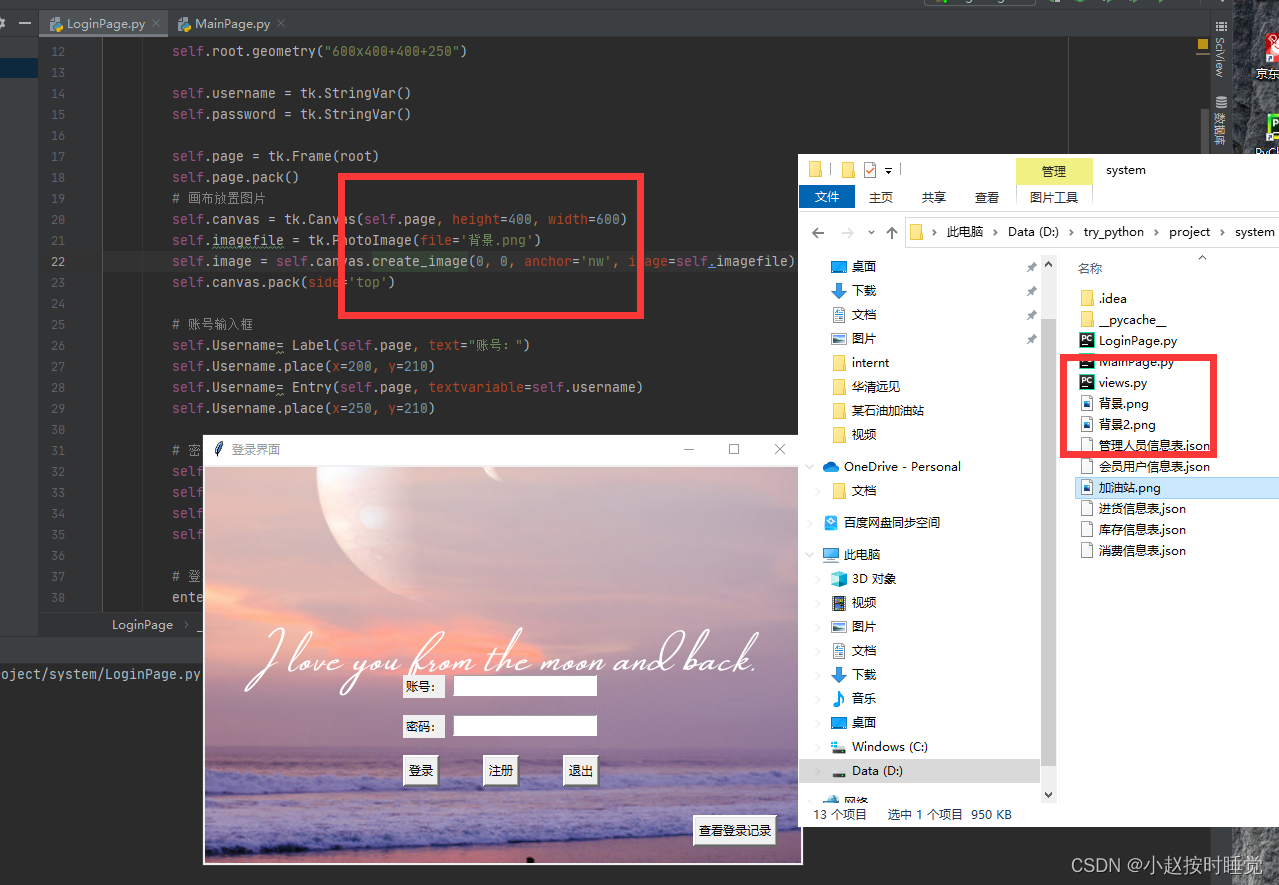Click the 查看登录记录 button
The image size is (1279, 885).
734,830
